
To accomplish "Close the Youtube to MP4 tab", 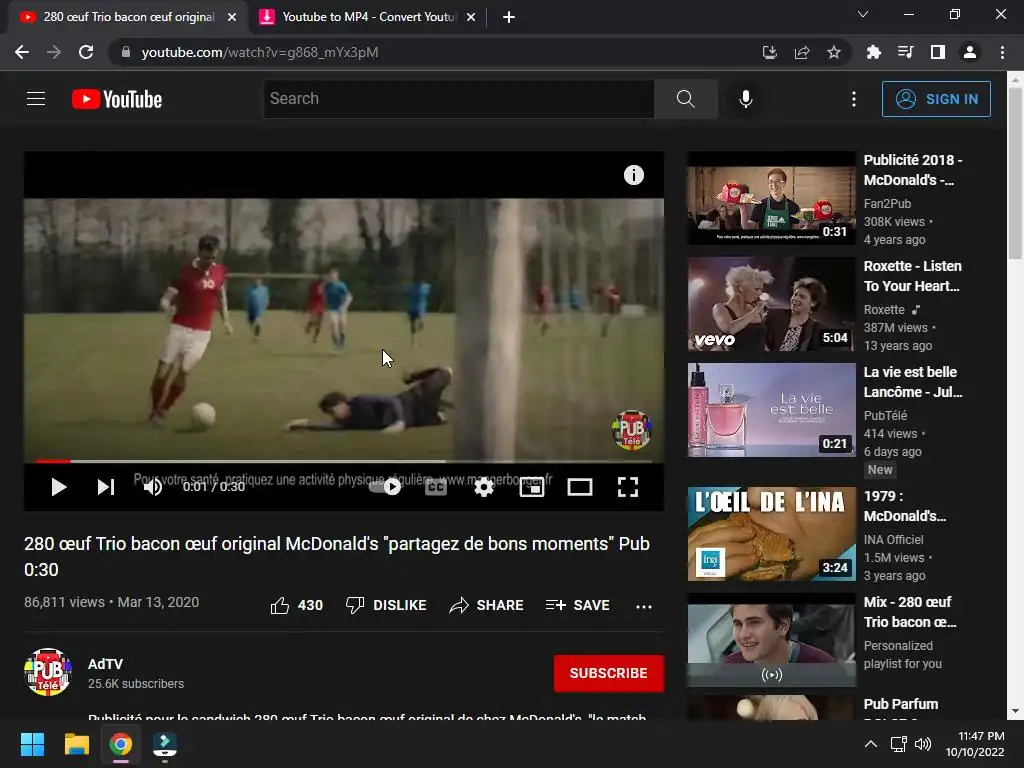I will coord(471,18).
